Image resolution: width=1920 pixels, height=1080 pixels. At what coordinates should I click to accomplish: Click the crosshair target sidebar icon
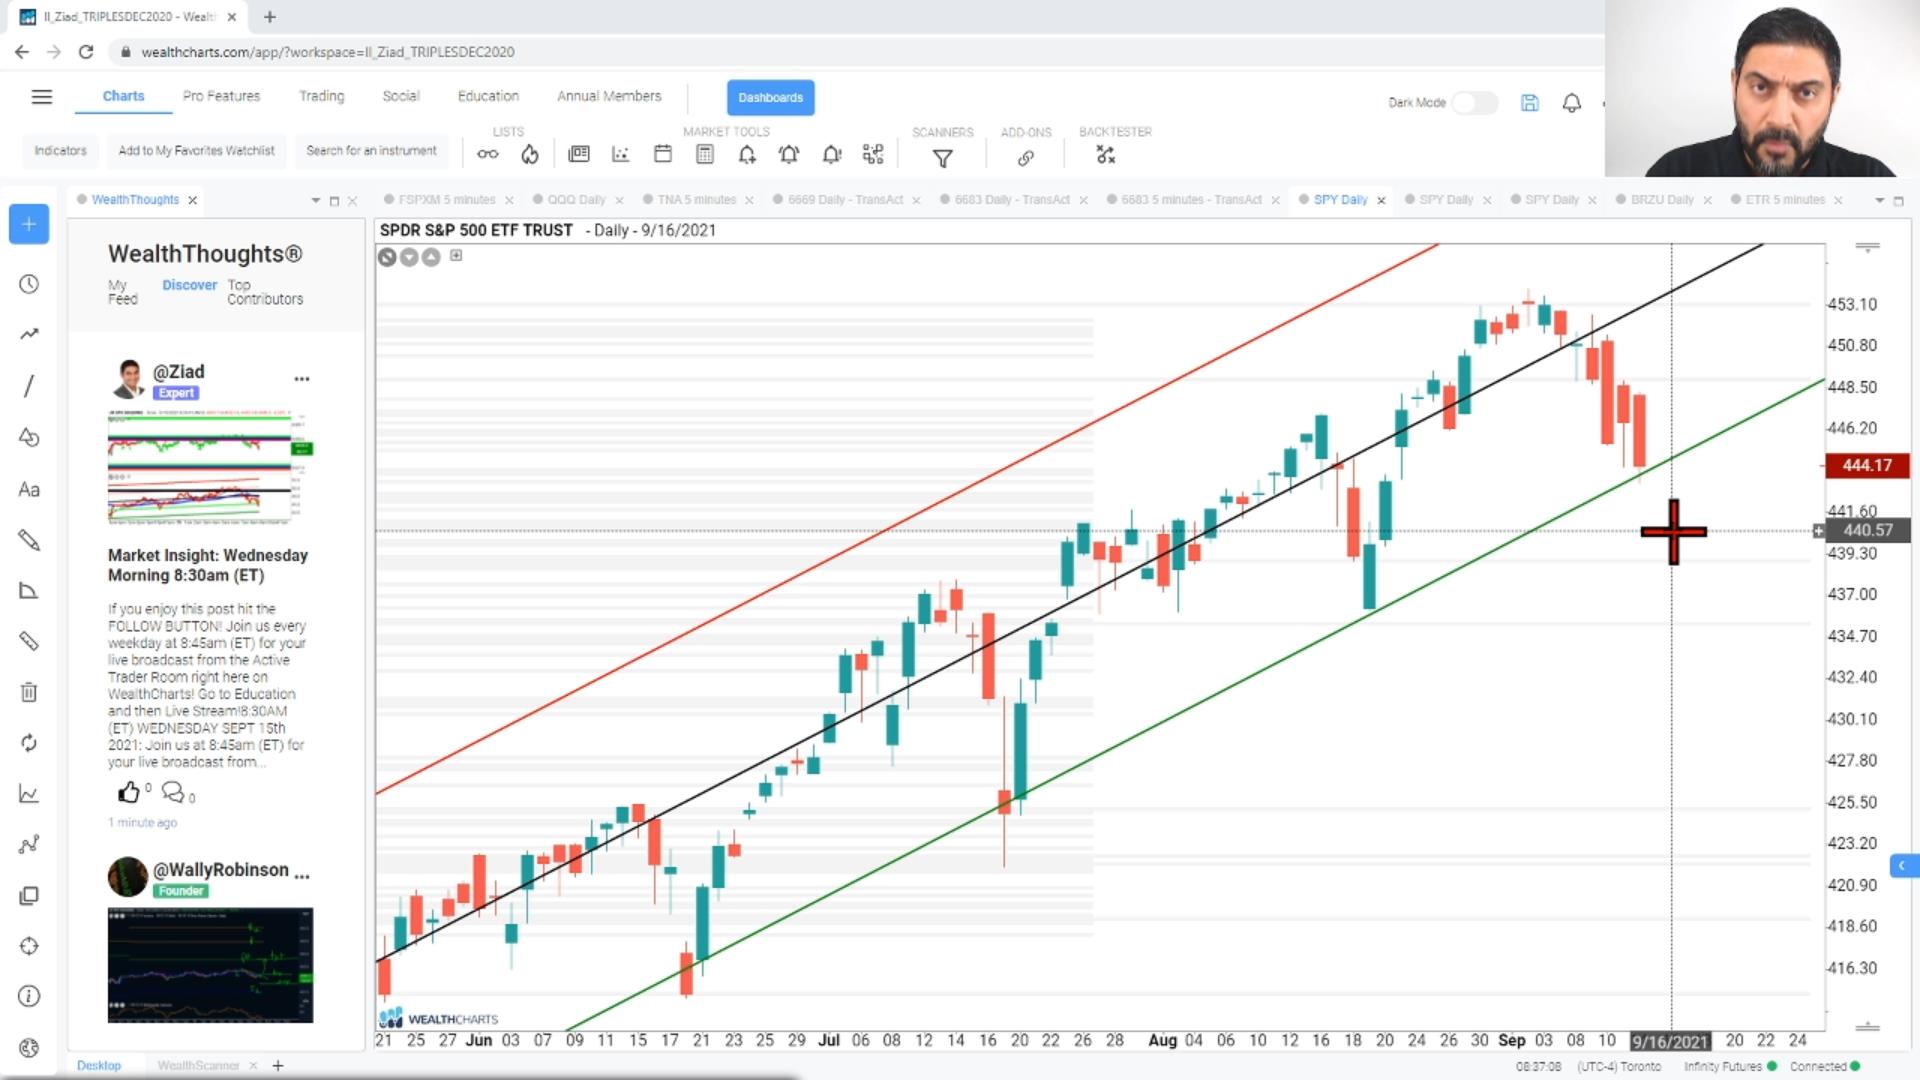tap(29, 946)
